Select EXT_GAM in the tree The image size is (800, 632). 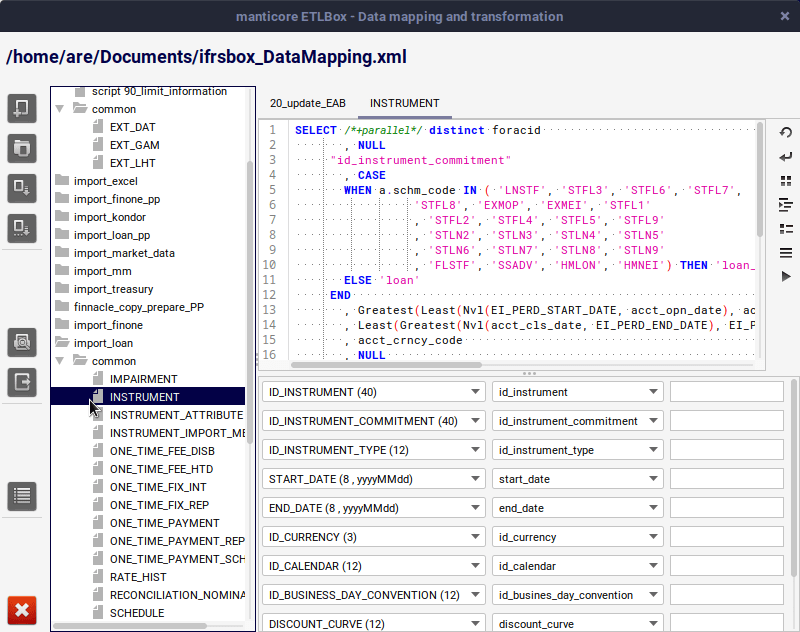pos(135,145)
